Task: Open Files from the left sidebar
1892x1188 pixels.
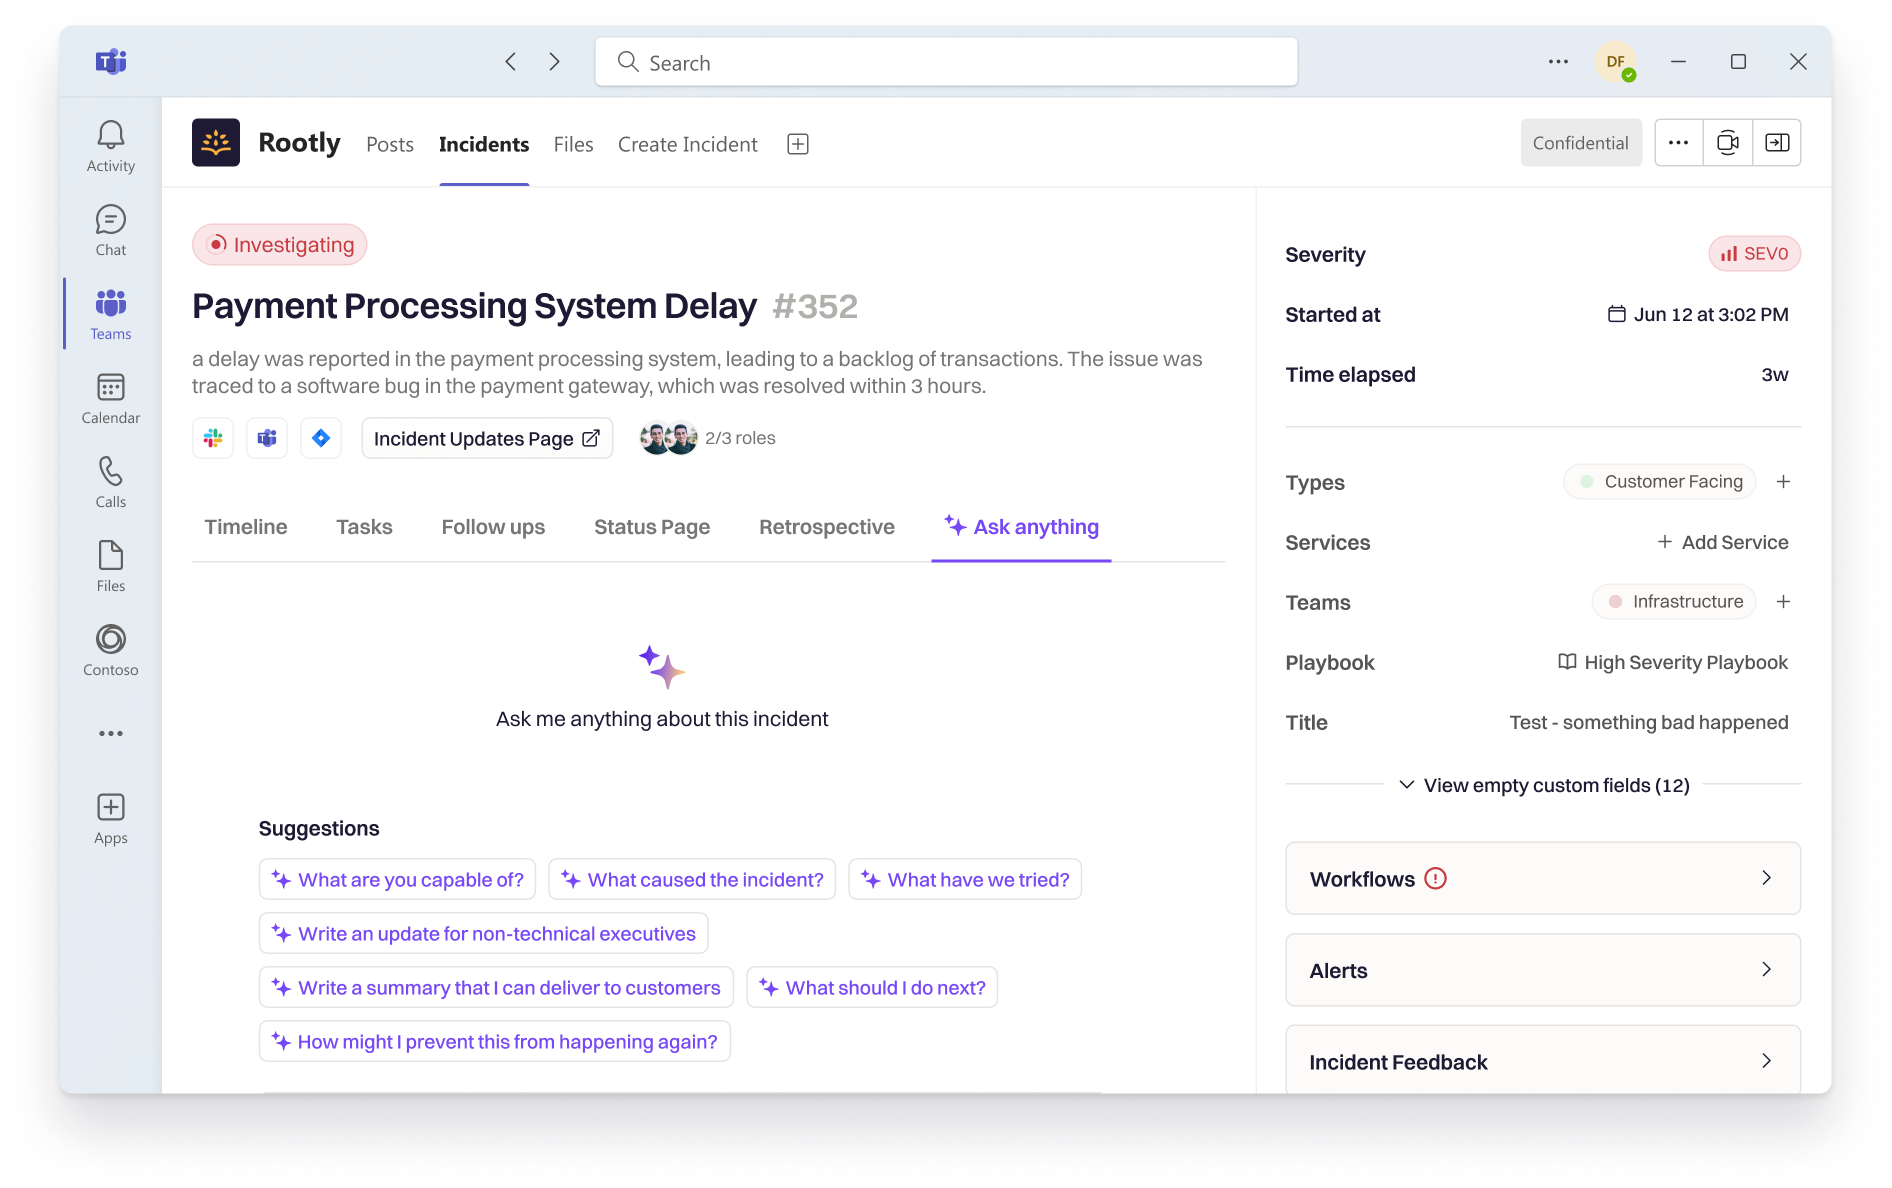Action: point(110,567)
